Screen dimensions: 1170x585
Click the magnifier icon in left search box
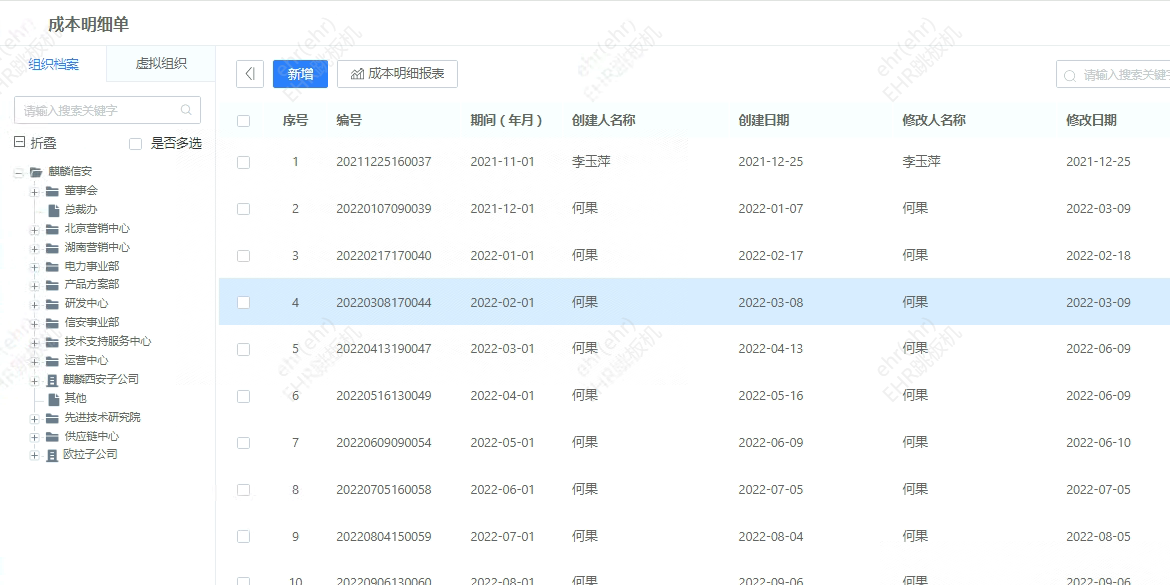186,110
